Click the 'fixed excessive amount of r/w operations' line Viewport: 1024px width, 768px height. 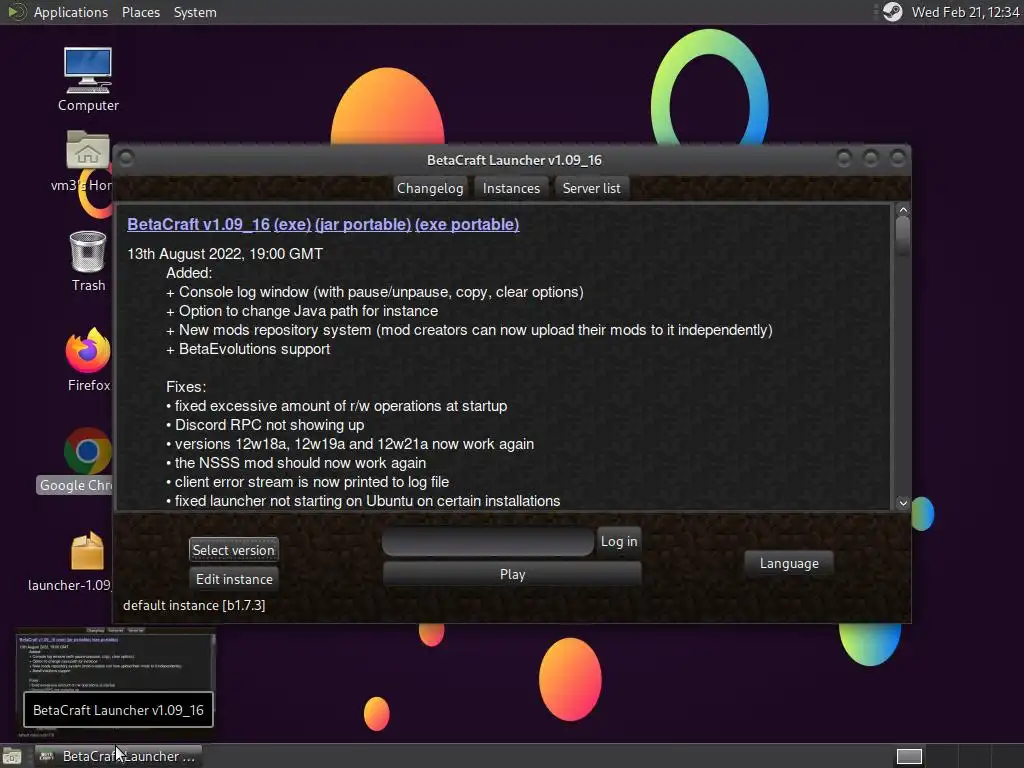(336, 406)
